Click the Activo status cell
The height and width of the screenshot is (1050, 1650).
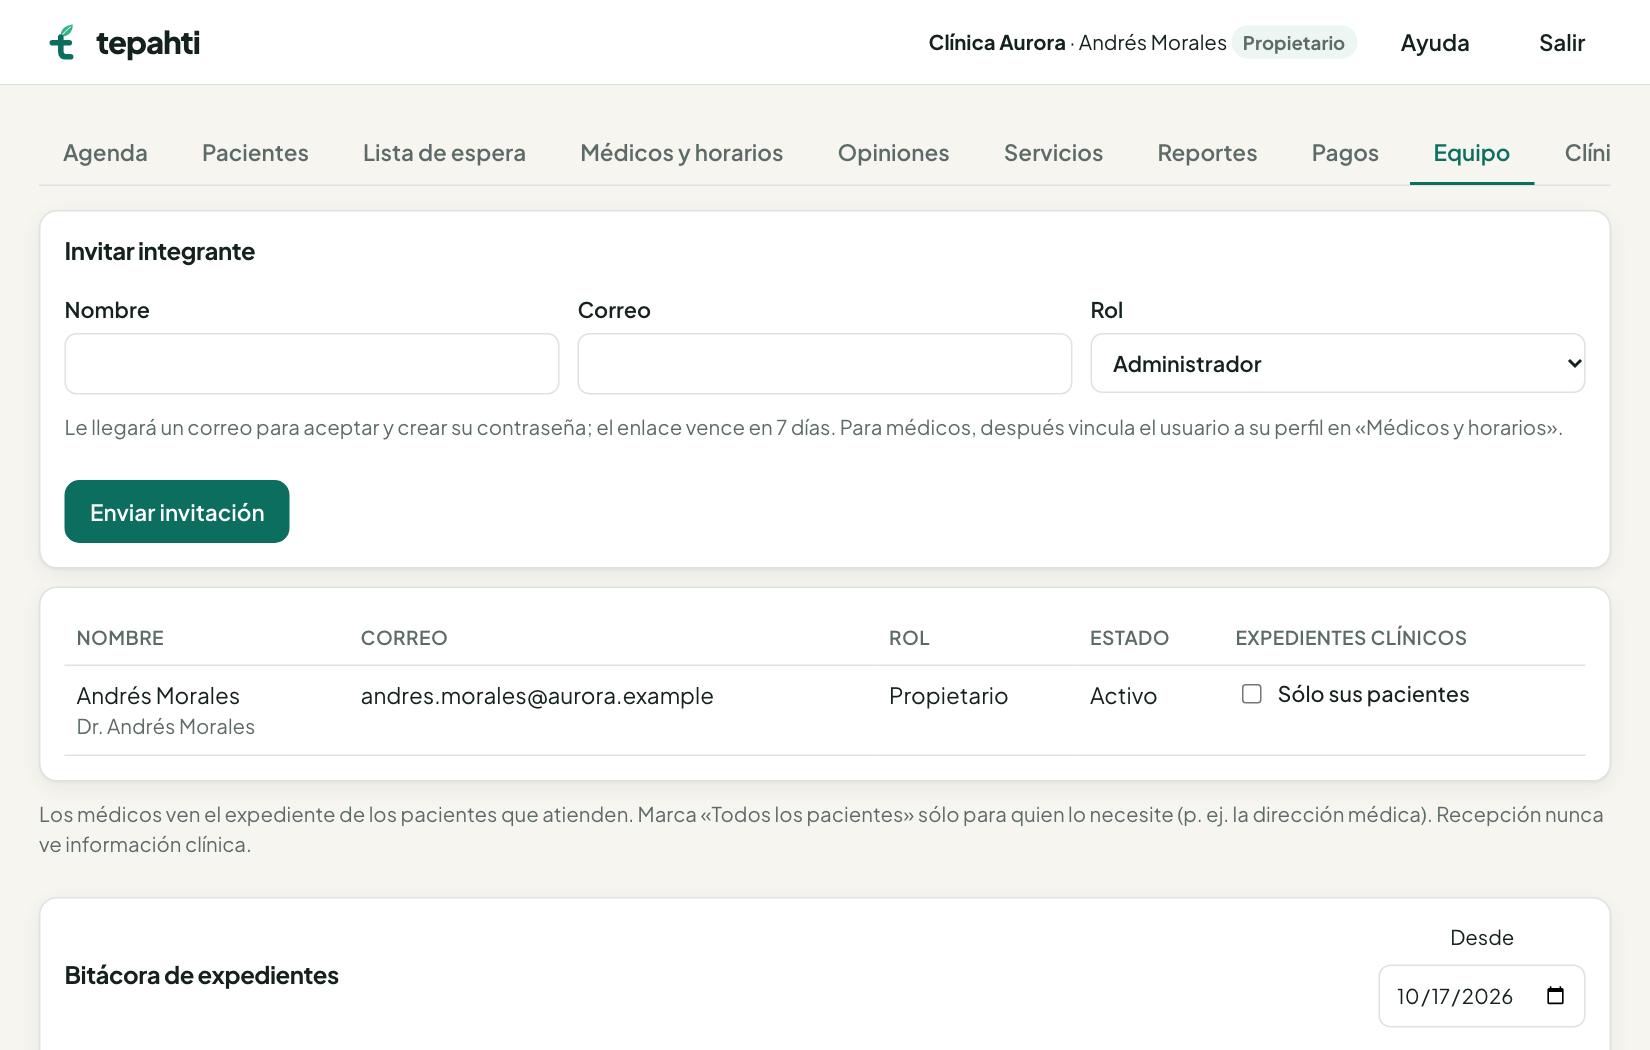click(1123, 696)
